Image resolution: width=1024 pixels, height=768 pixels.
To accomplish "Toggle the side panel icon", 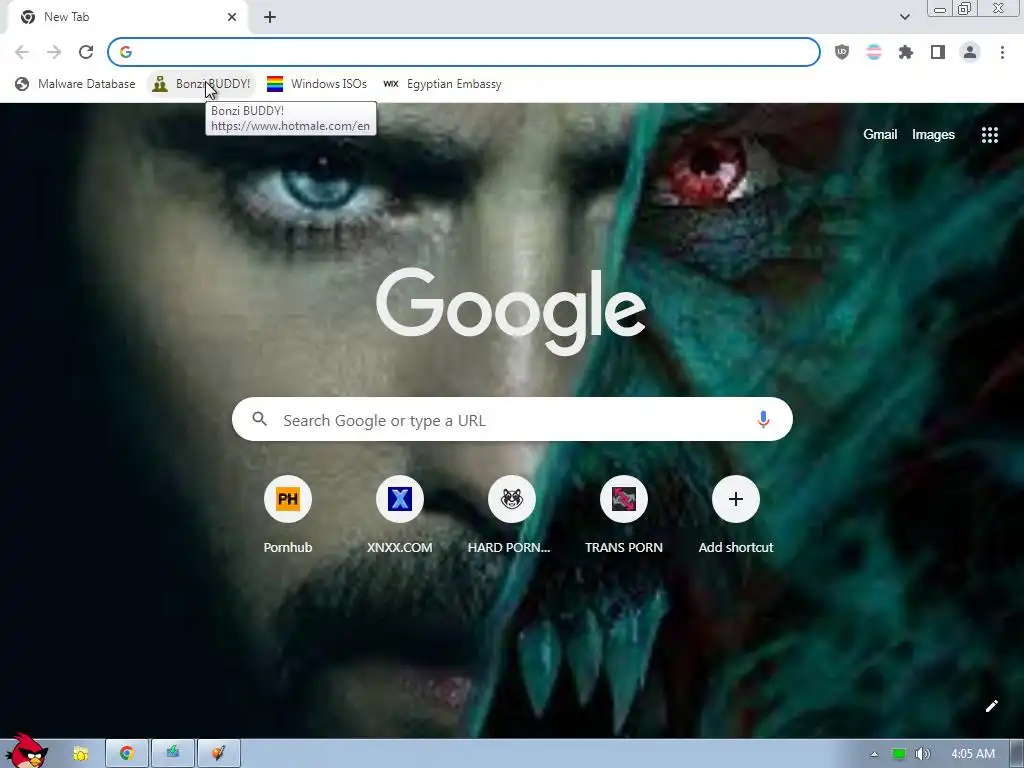I will (x=938, y=52).
